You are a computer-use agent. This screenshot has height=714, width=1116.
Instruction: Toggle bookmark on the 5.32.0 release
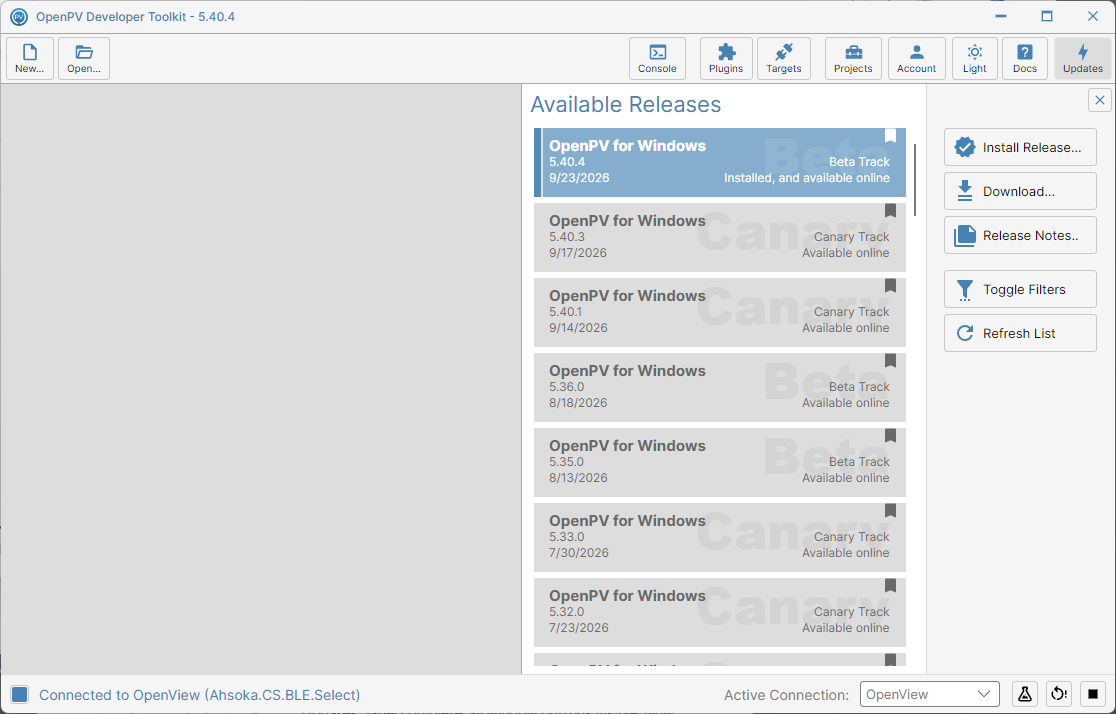point(890,586)
